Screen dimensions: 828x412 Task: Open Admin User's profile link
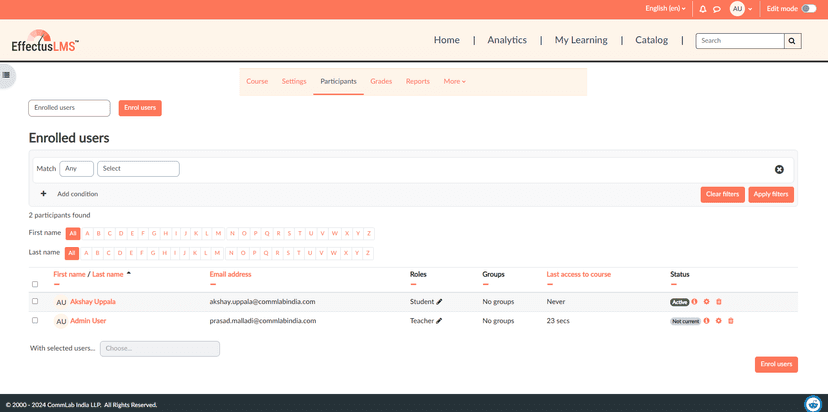(88, 321)
